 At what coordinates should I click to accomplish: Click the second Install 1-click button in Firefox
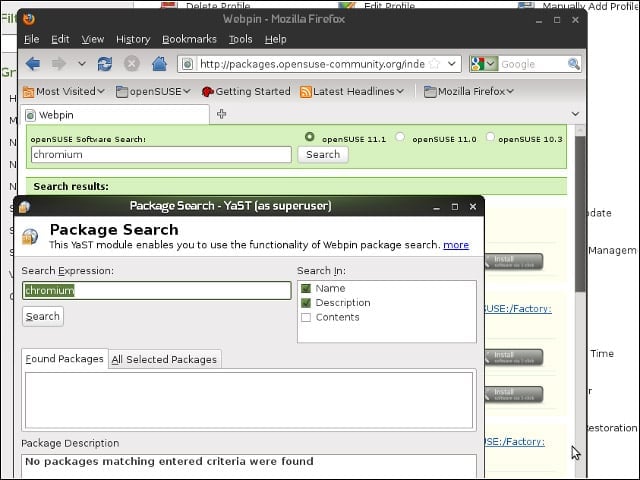pos(513,357)
